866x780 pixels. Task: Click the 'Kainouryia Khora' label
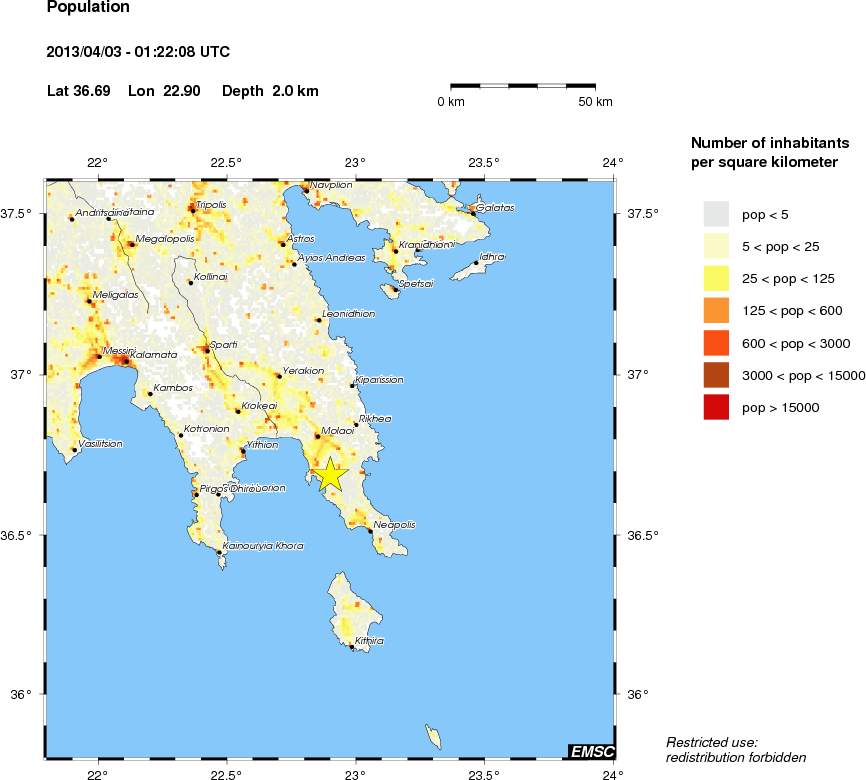(x=263, y=546)
